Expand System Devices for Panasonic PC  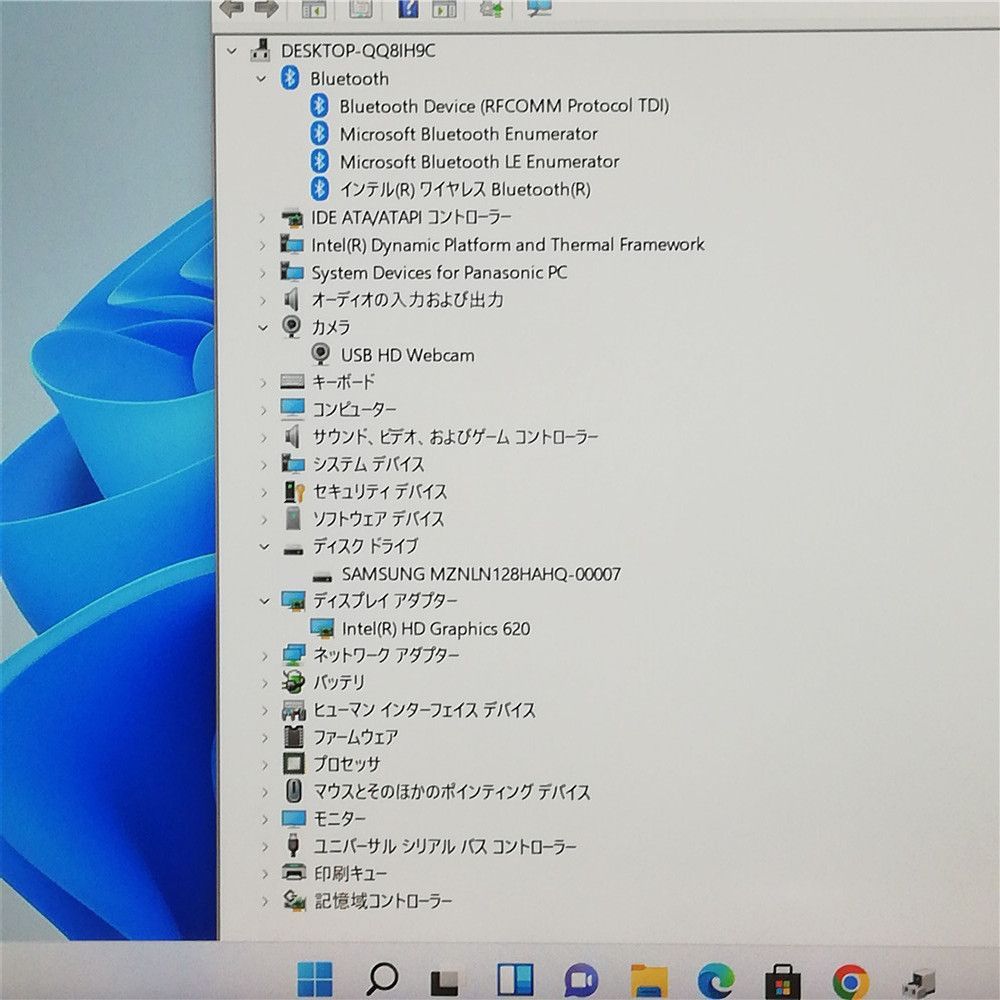click(x=262, y=273)
